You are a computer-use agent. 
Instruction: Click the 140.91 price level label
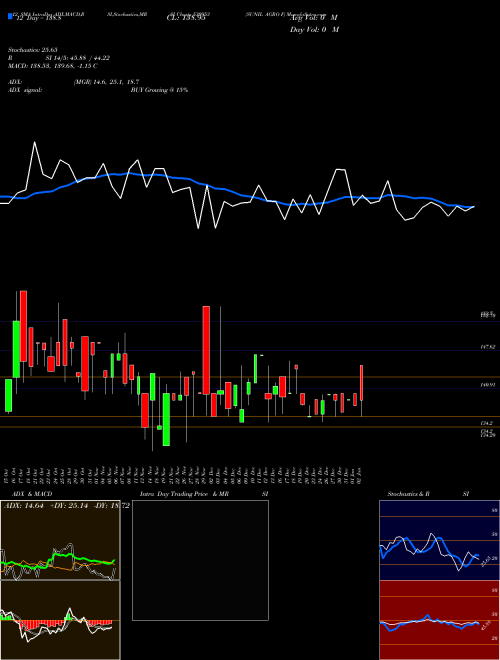488,384
